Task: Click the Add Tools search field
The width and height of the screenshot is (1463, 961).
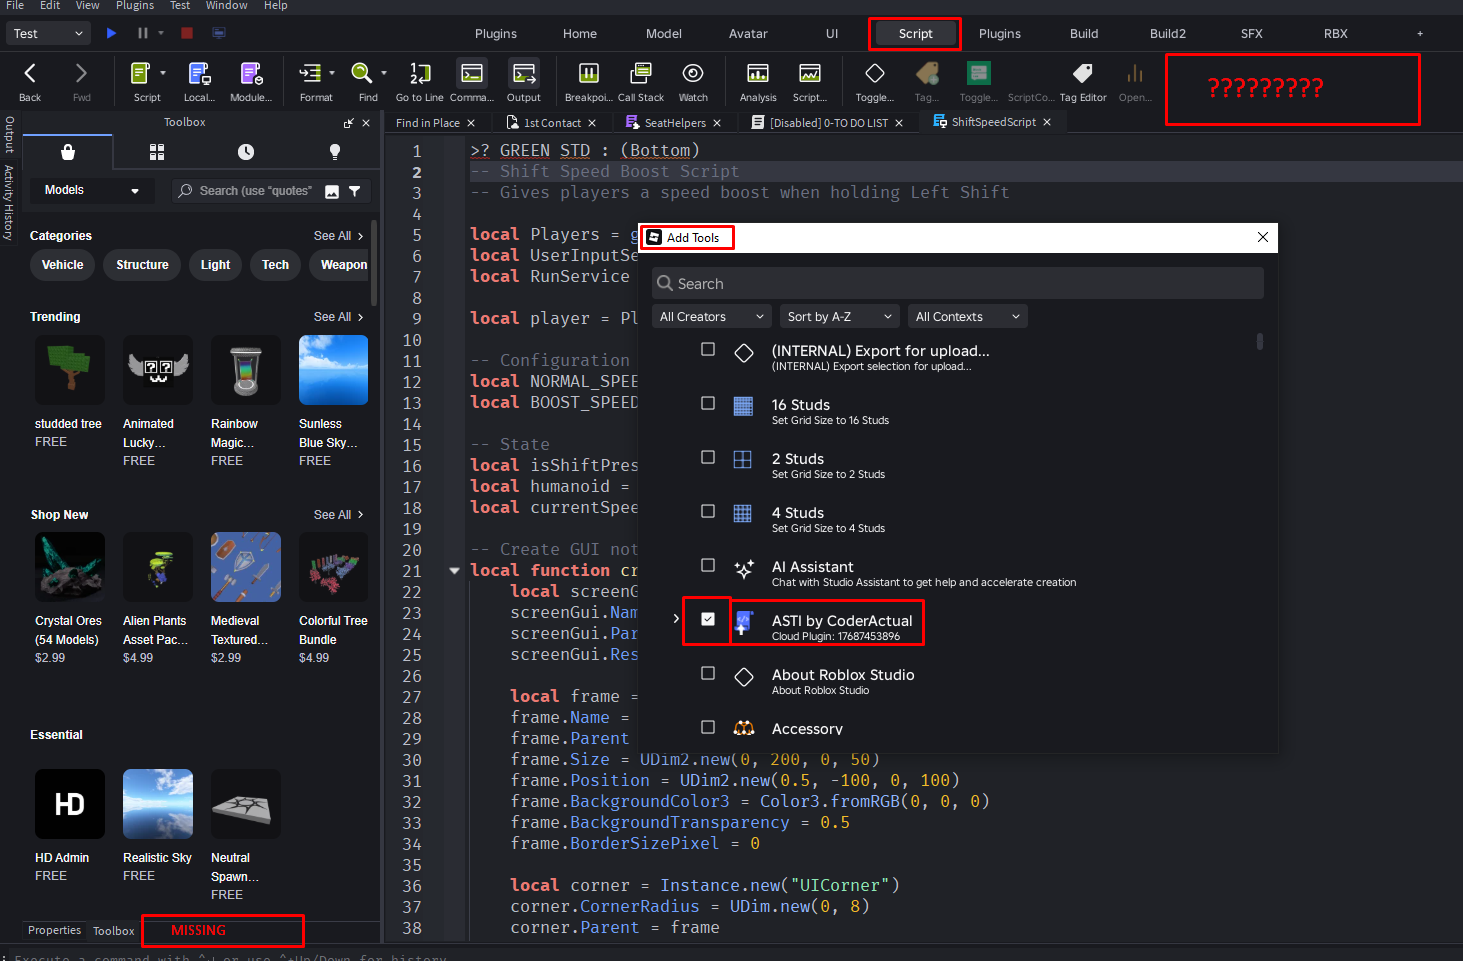Action: coord(957,284)
